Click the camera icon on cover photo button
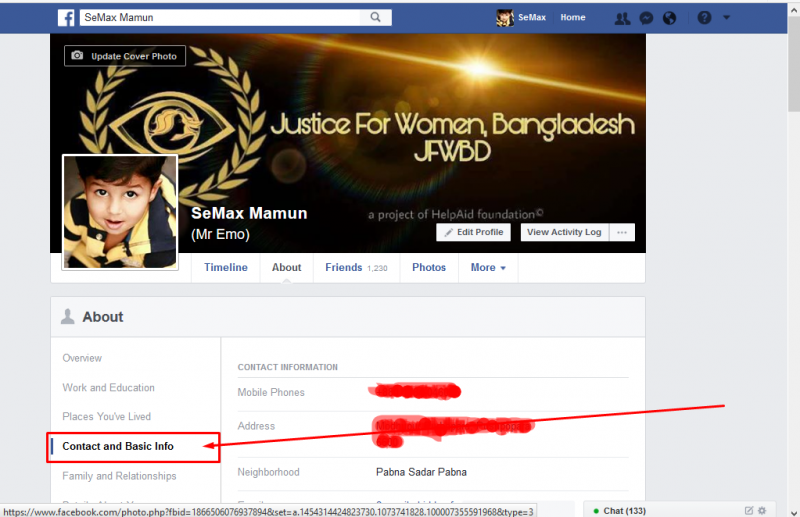 [77, 55]
